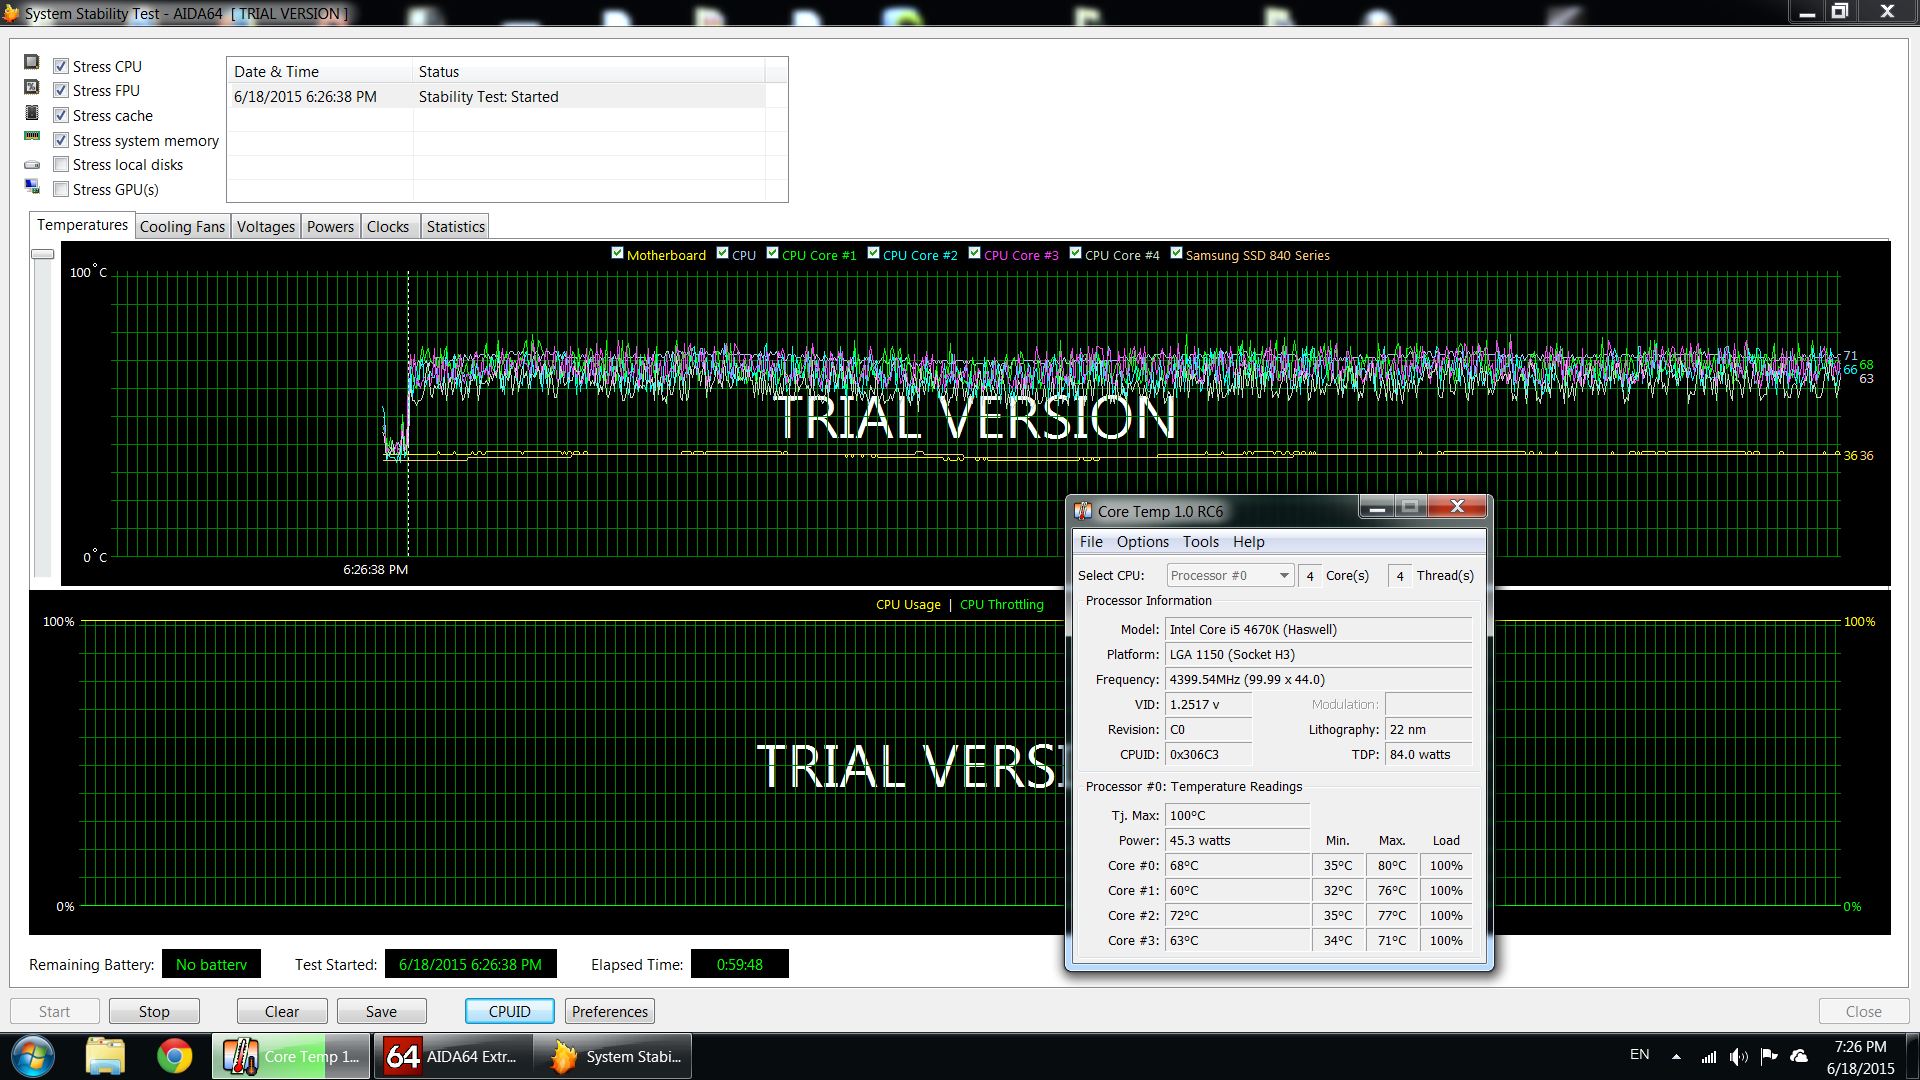Image resolution: width=1920 pixels, height=1080 pixels.
Task: Stop the stability test
Action: coord(154,1011)
